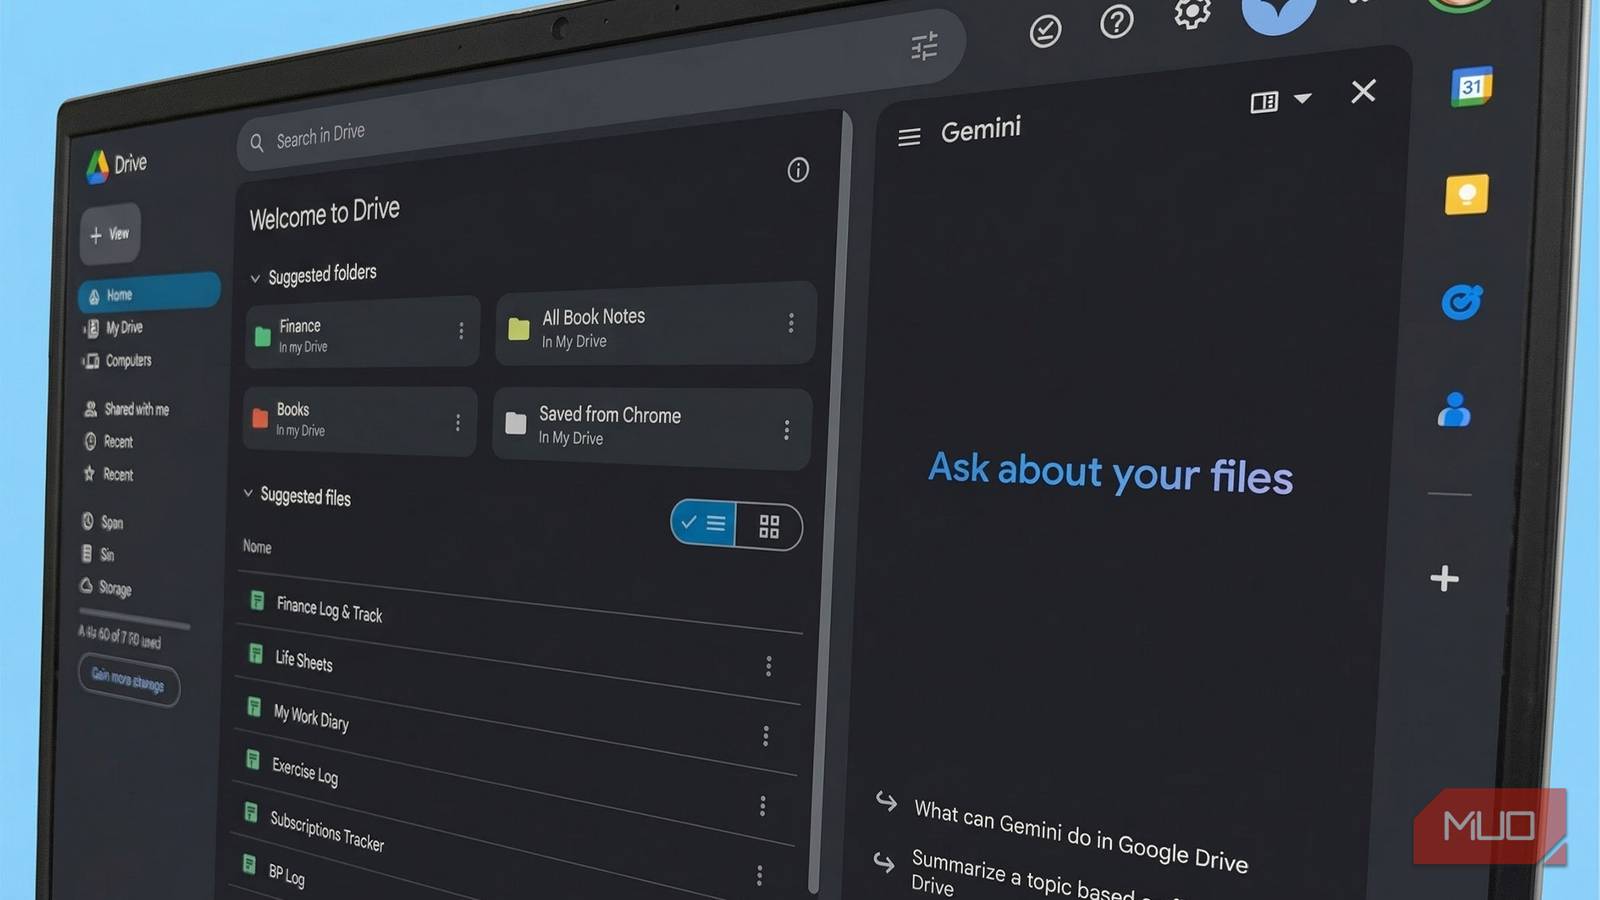Close the Gemini panel
The image size is (1600, 900).
[1363, 91]
